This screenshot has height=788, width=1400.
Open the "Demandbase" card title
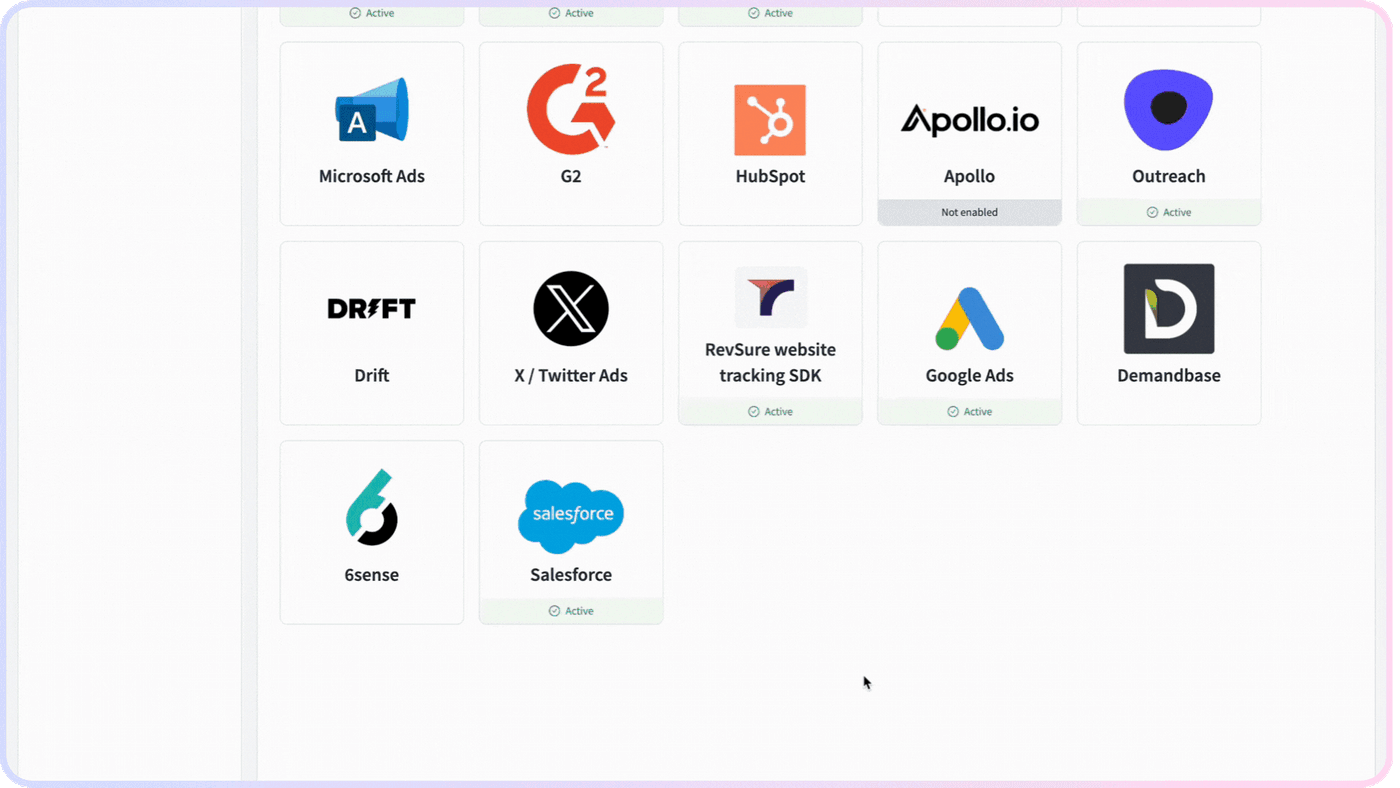click(x=1169, y=375)
